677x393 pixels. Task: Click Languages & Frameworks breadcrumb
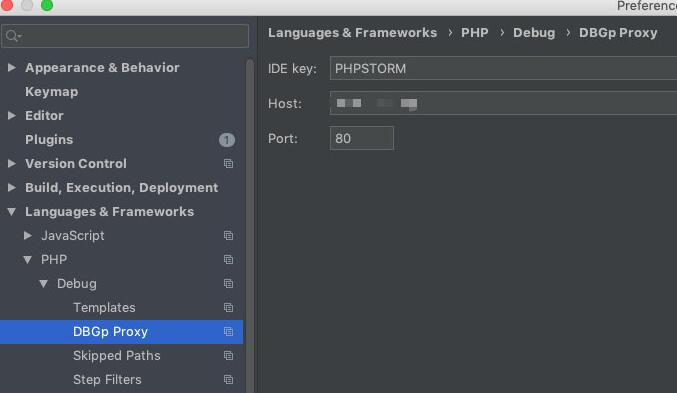(353, 33)
